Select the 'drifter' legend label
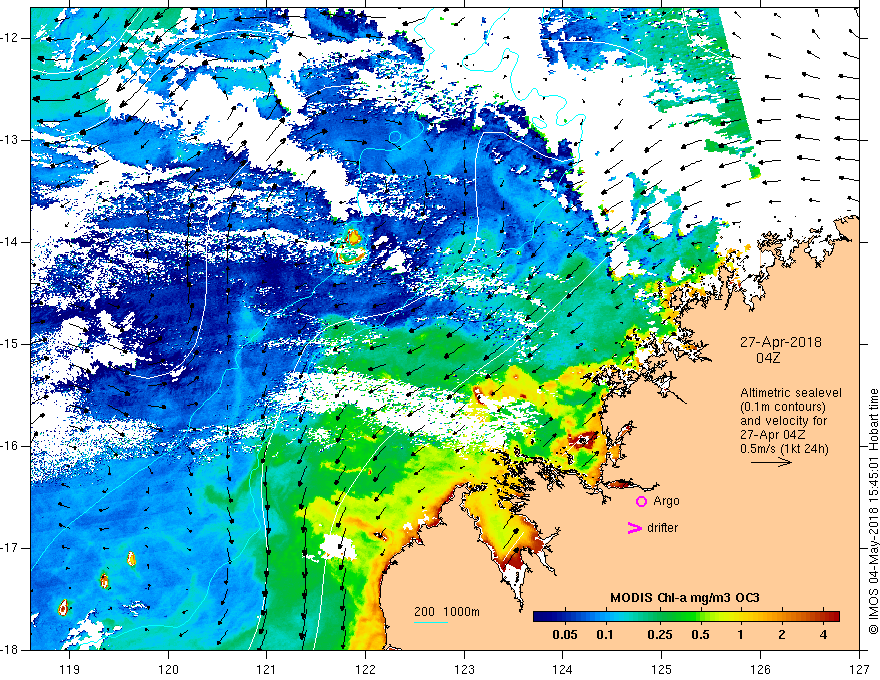The width and height of the screenshot is (880, 680). [662, 528]
